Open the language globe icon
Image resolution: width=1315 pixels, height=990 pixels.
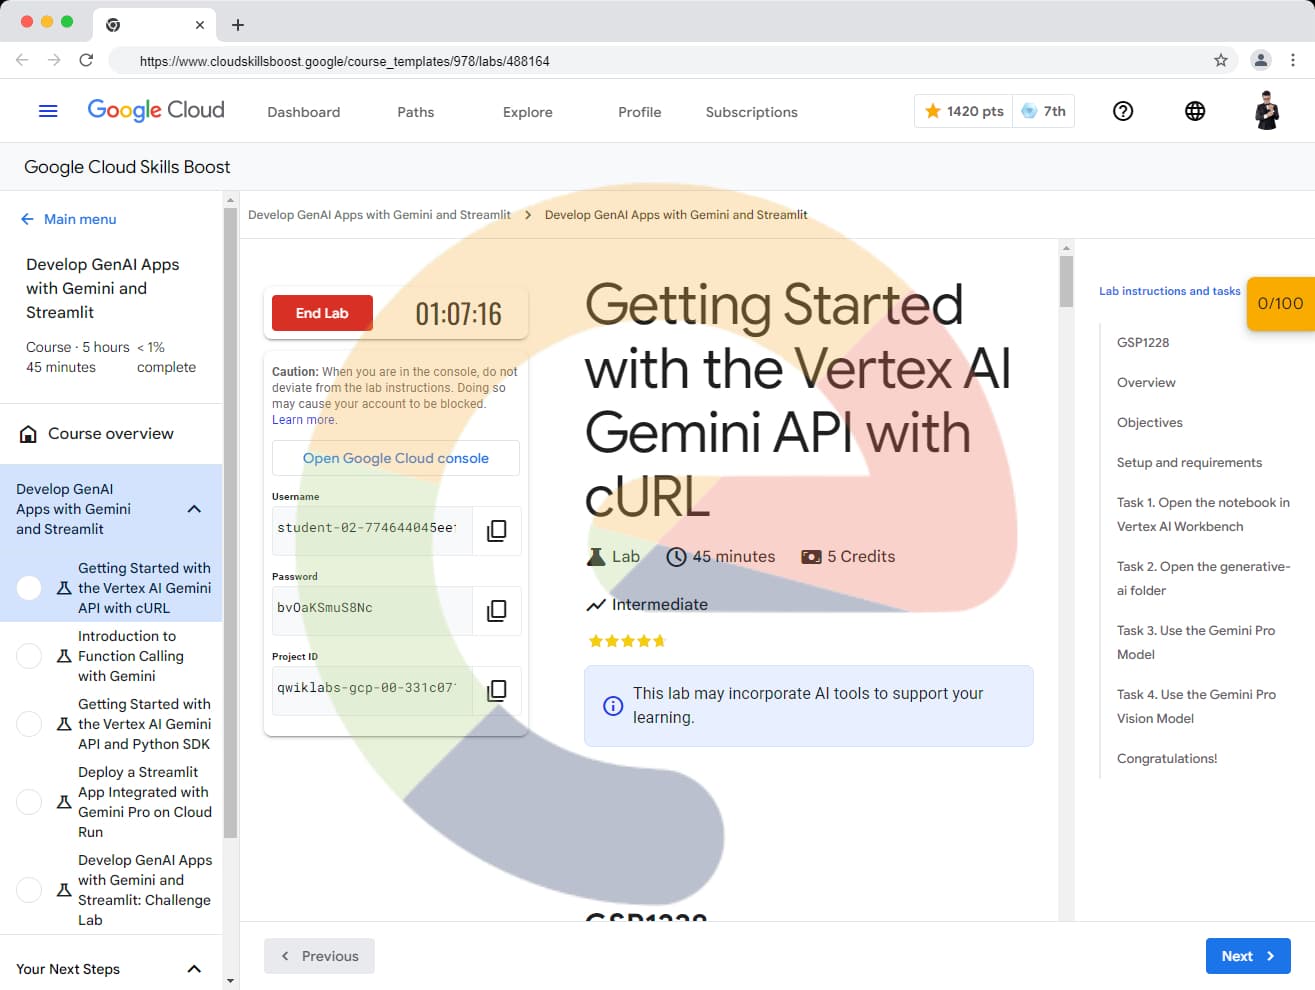tap(1195, 111)
